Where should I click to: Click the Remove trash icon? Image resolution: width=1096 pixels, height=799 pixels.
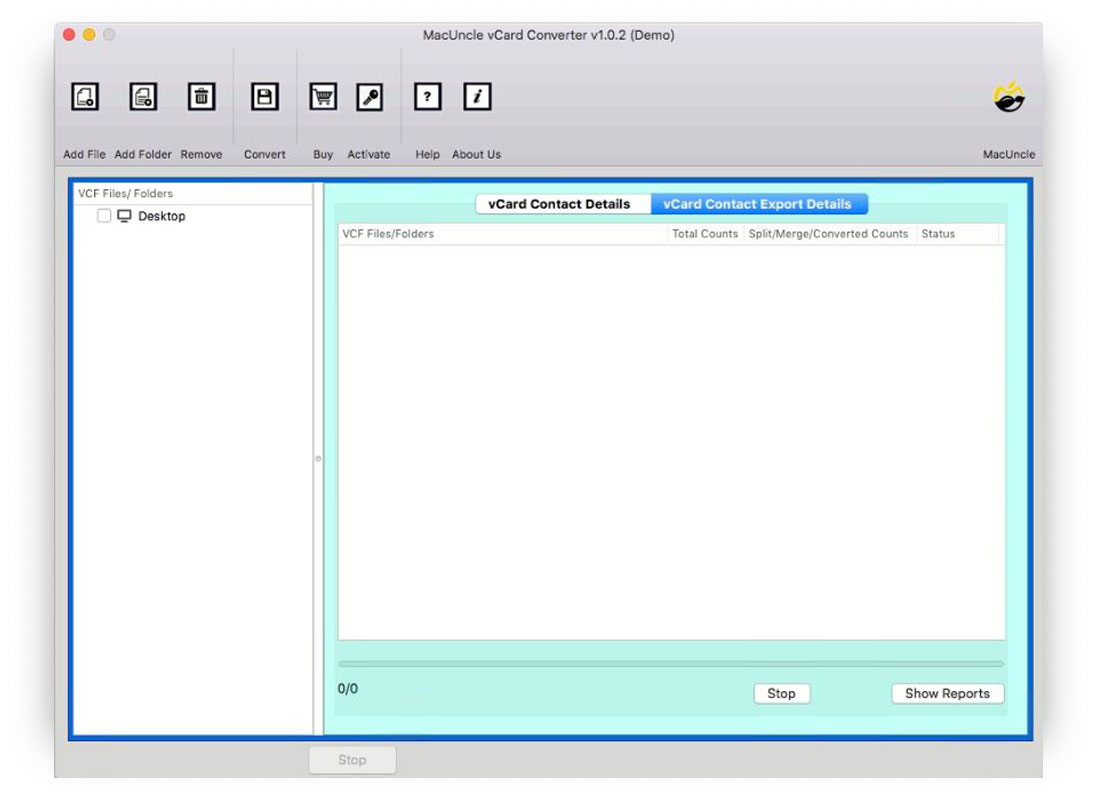pyautogui.click(x=201, y=96)
